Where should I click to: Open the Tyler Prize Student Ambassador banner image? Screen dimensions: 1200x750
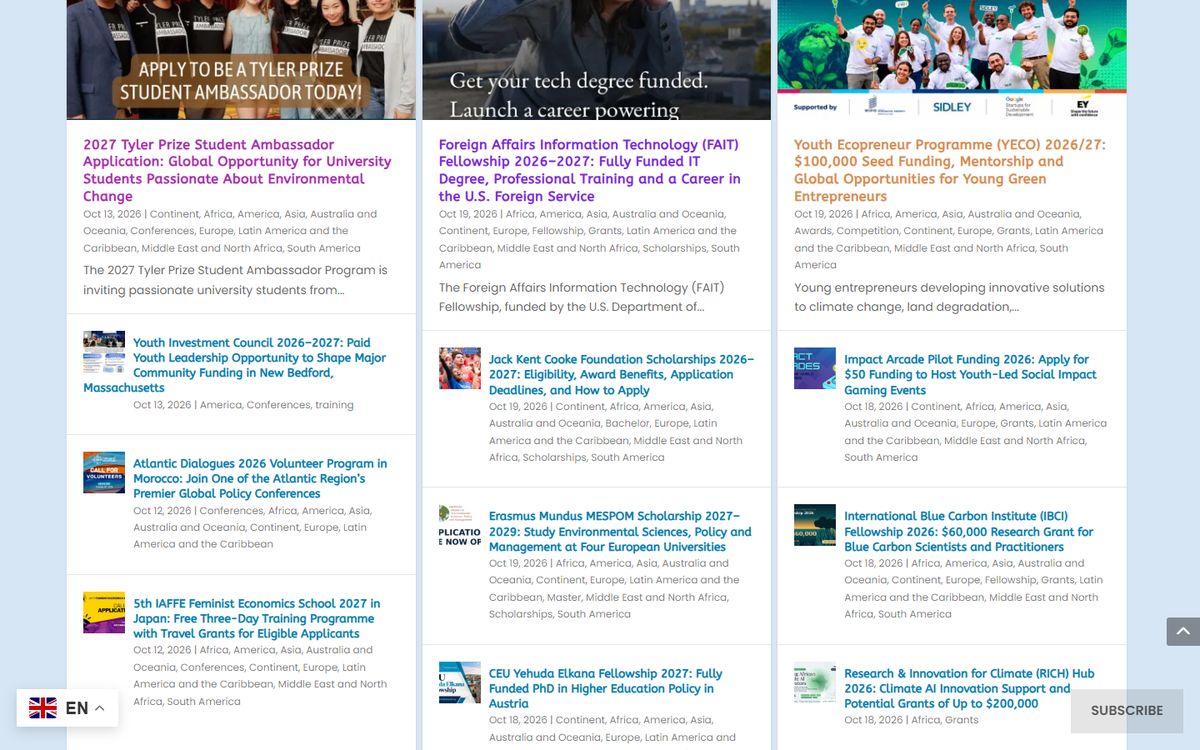tap(241, 60)
